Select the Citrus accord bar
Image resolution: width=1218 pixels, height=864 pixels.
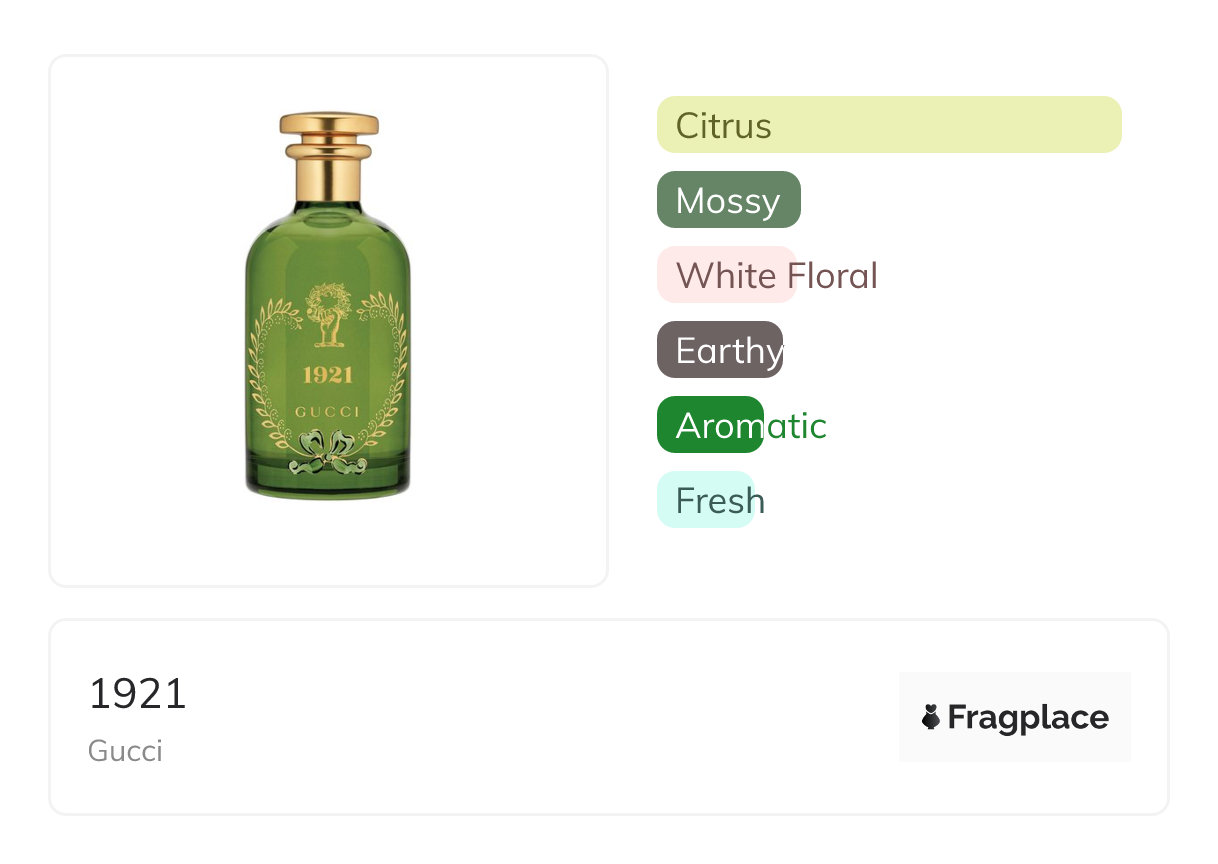[888, 125]
